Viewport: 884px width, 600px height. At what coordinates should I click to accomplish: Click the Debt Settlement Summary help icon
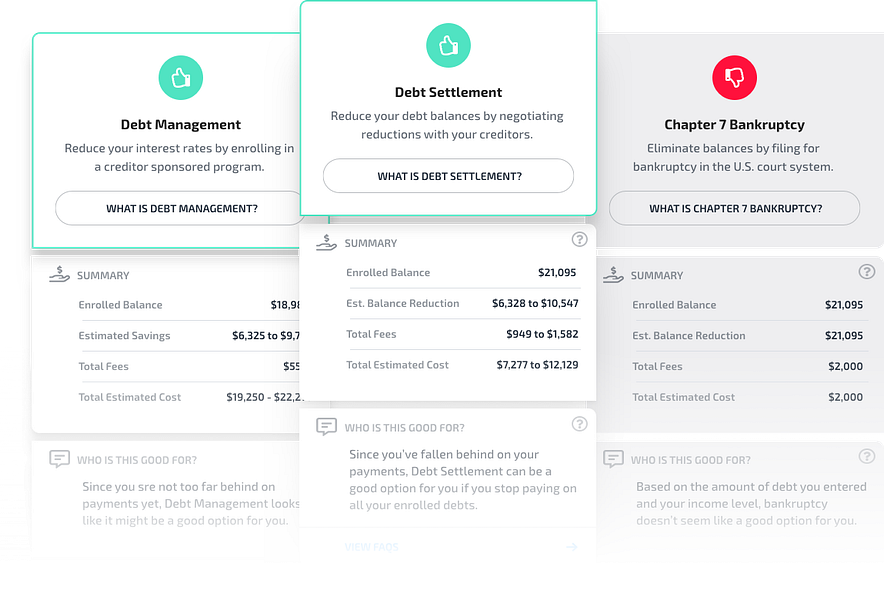click(579, 240)
